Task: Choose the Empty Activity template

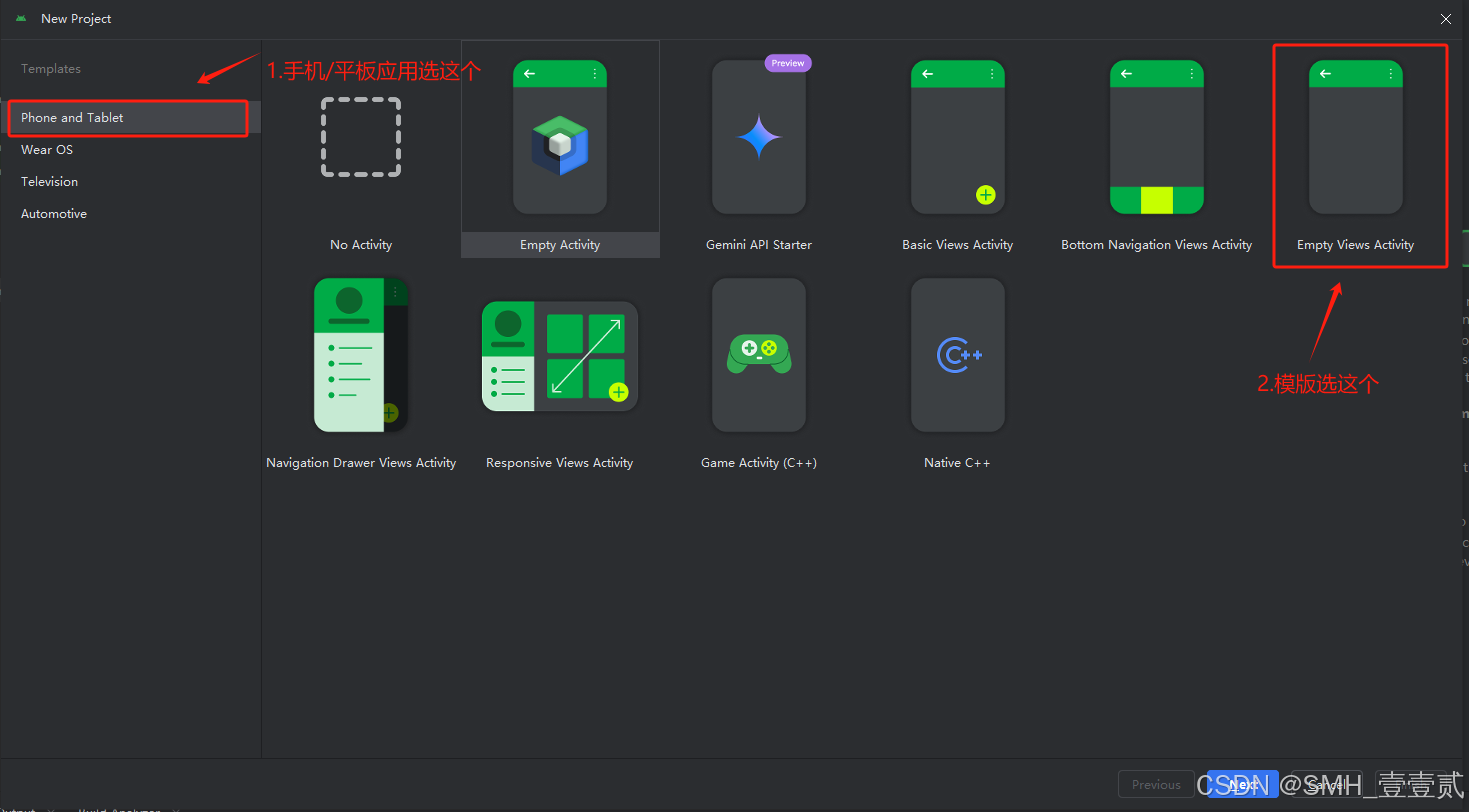Action: pyautogui.click(x=560, y=150)
